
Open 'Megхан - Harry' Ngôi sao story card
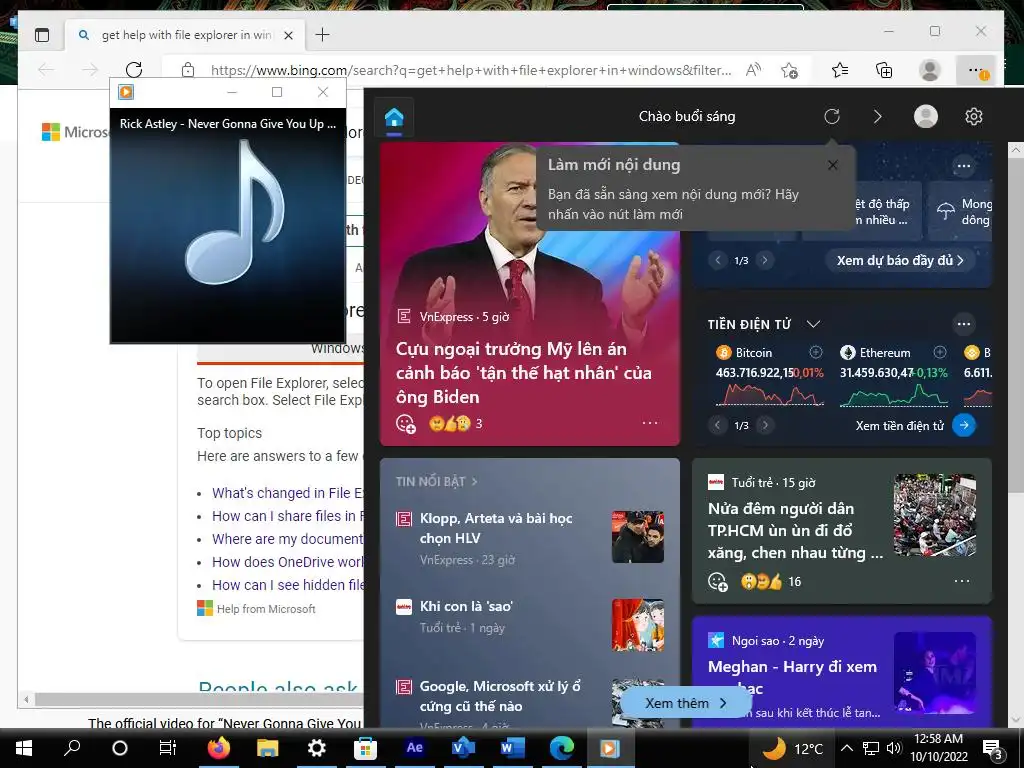coord(842,671)
